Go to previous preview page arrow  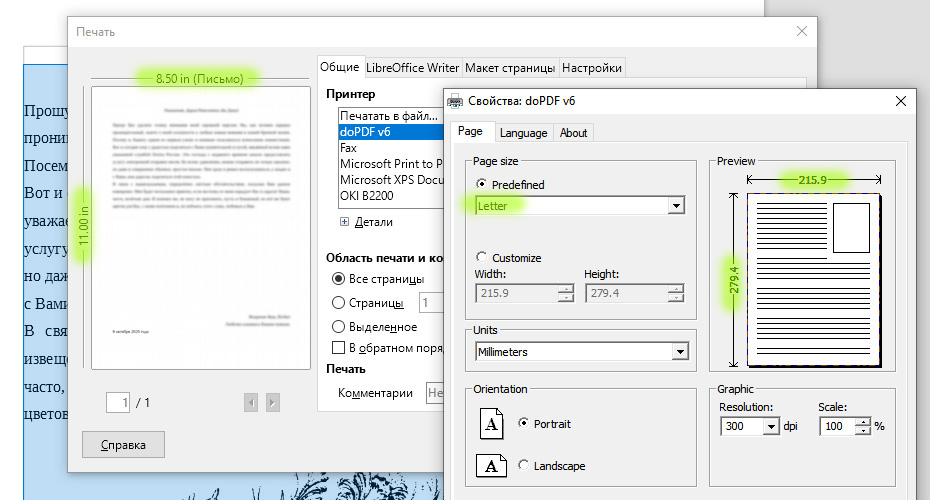click(x=251, y=402)
